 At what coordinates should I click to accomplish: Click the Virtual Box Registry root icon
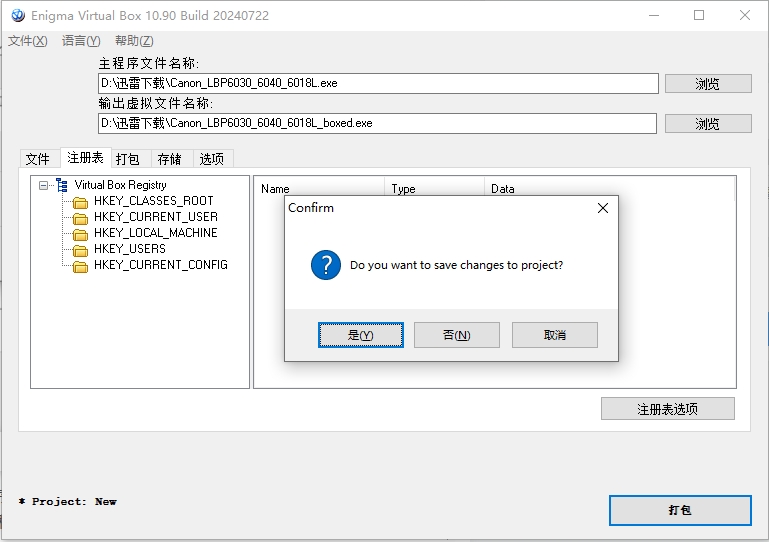[x=62, y=185]
